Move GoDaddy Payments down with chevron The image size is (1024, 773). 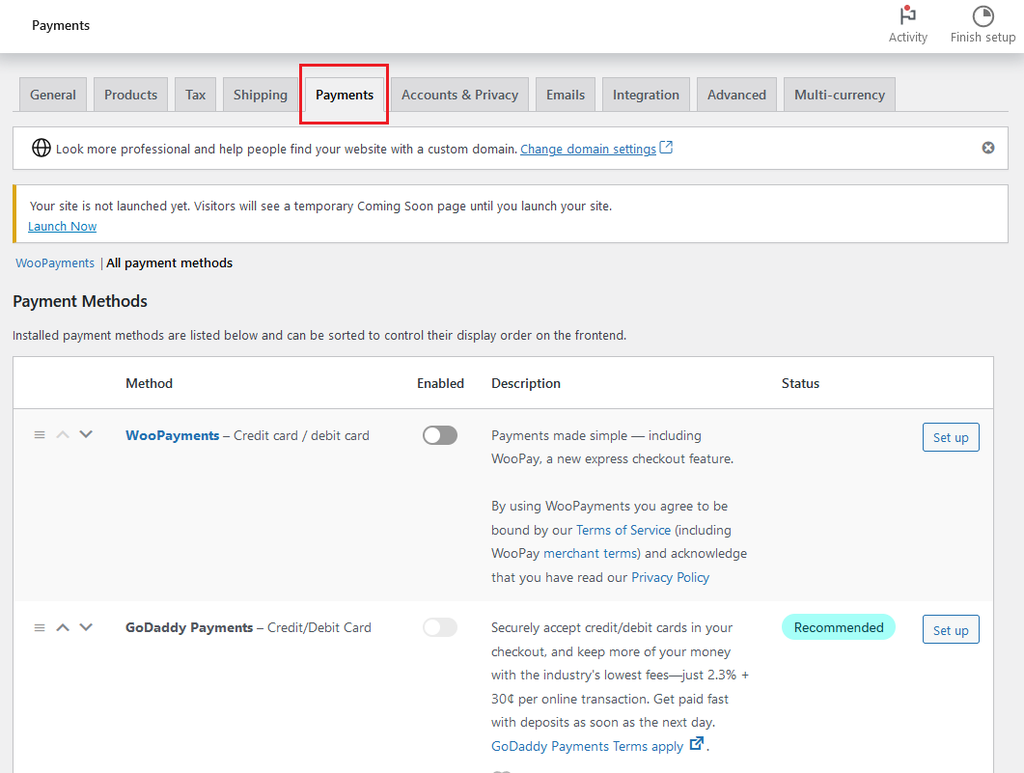click(x=86, y=627)
